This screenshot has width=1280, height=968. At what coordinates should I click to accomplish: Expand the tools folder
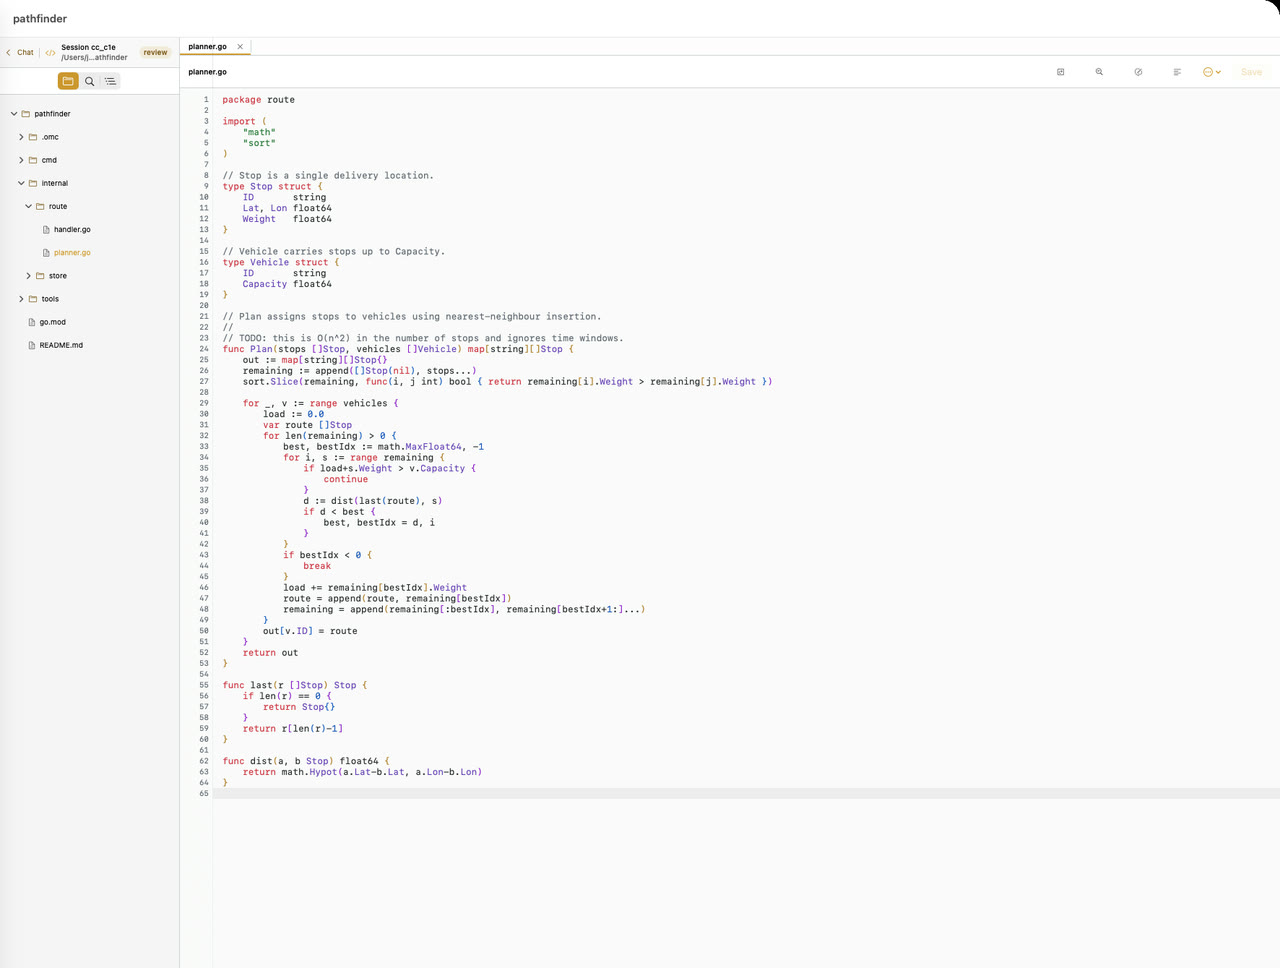(21, 299)
